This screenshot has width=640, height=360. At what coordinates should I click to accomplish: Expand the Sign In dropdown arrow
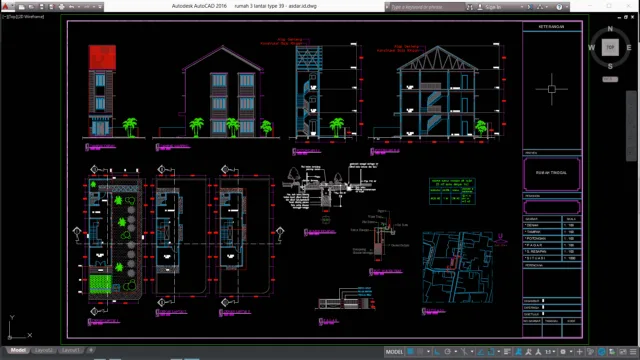coord(522,7)
